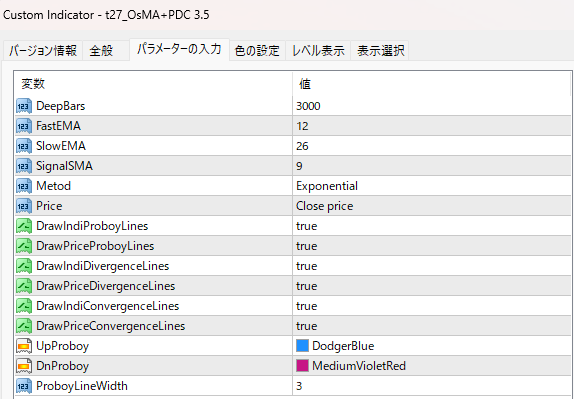Click the integer icon beside DeepBars
Image resolution: width=574 pixels, height=399 pixels.
(x=24, y=106)
